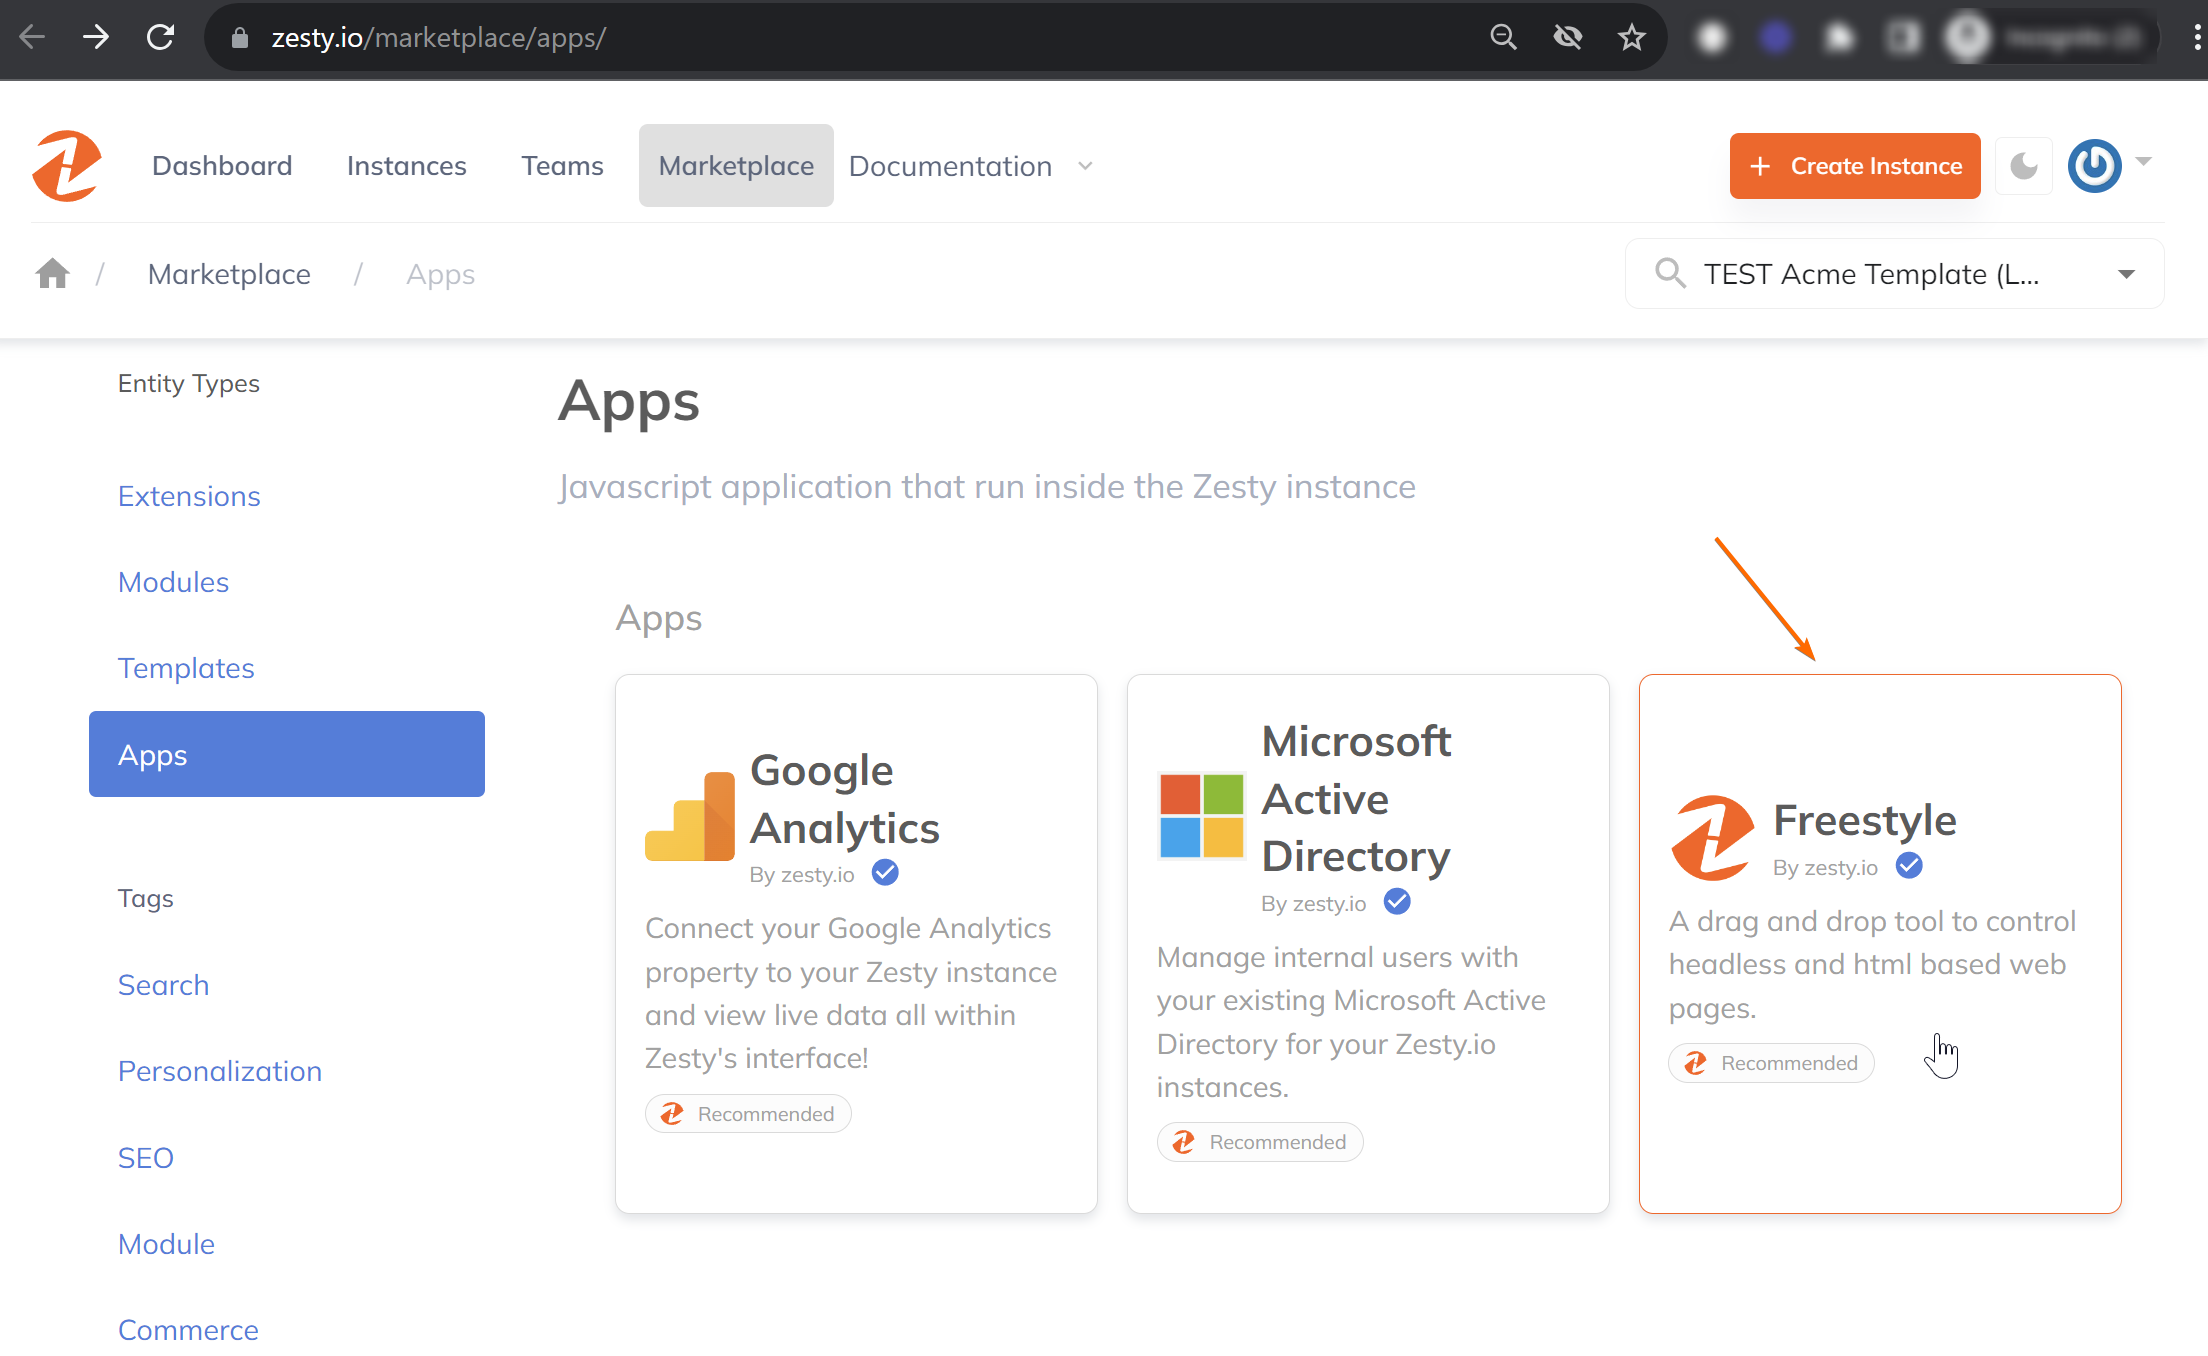The width and height of the screenshot is (2208, 1356).
Task: Open Chrome three-dot menu
Action: [x=2196, y=38]
